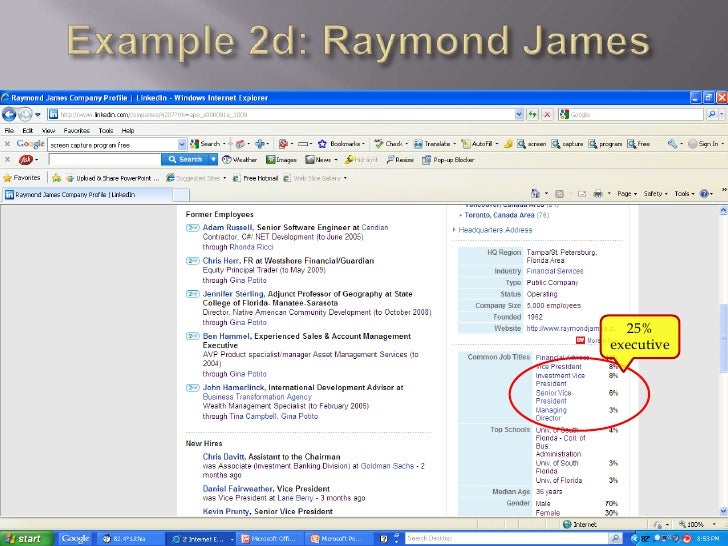728x546 pixels.
Task: Open Ben Hammel's profile link
Action: click(226, 336)
